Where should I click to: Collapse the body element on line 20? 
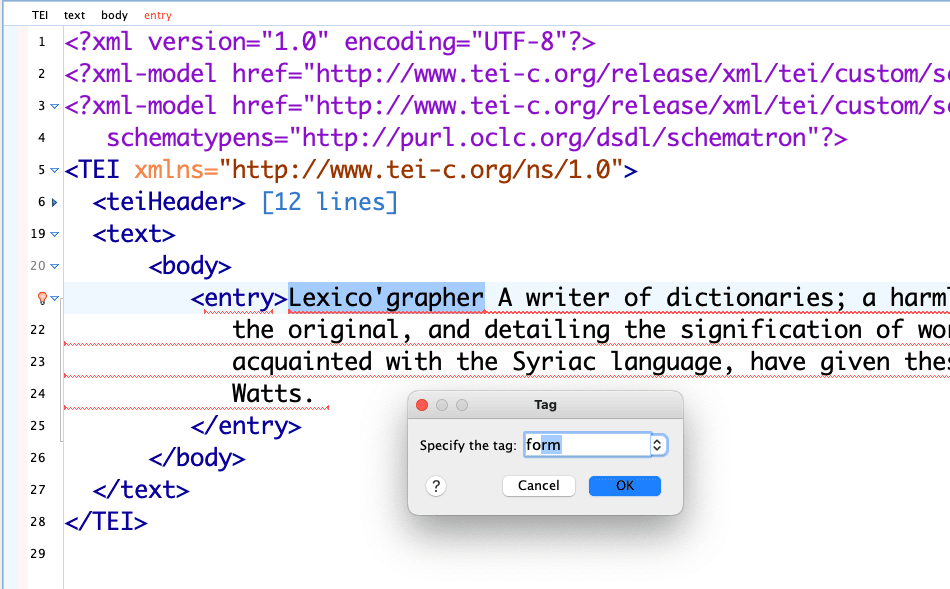(54, 266)
